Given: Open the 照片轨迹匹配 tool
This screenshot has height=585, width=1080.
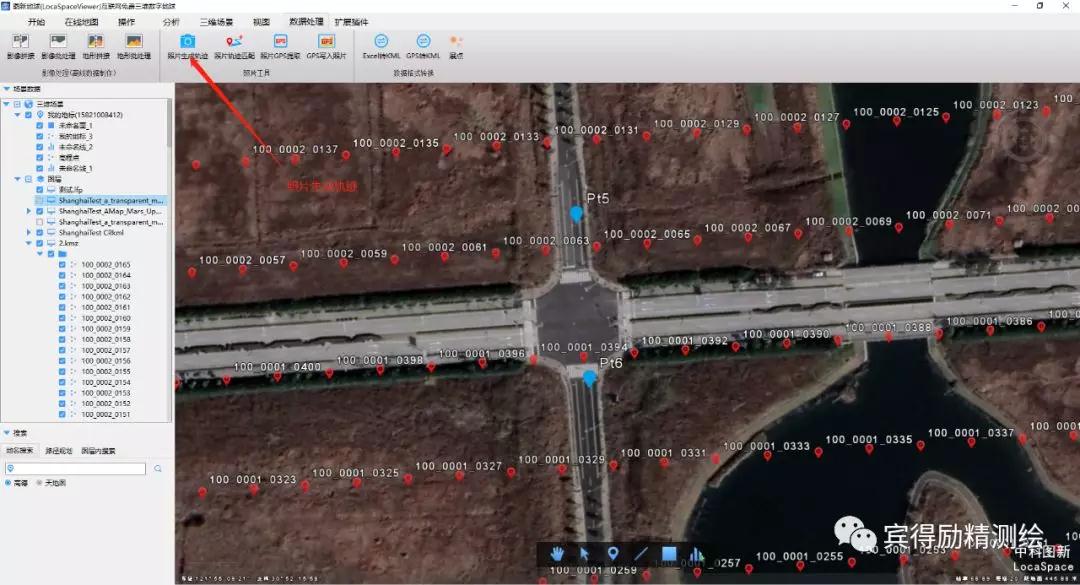Looking at the screenshot, I should point(234,42).
